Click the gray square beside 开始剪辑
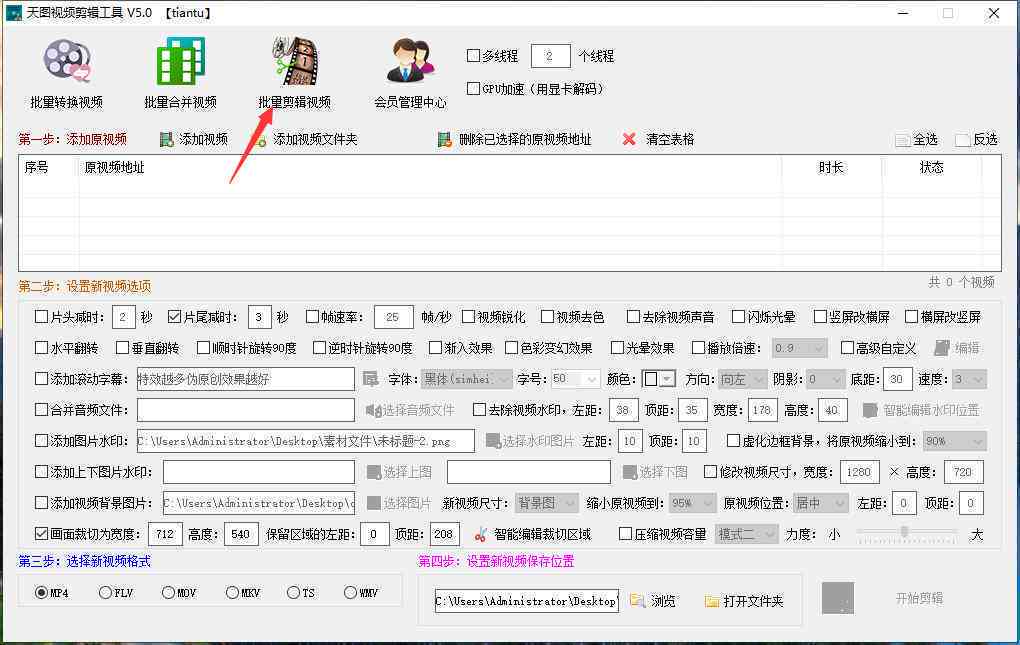The image size is (1020, 645). coord(838,598)
